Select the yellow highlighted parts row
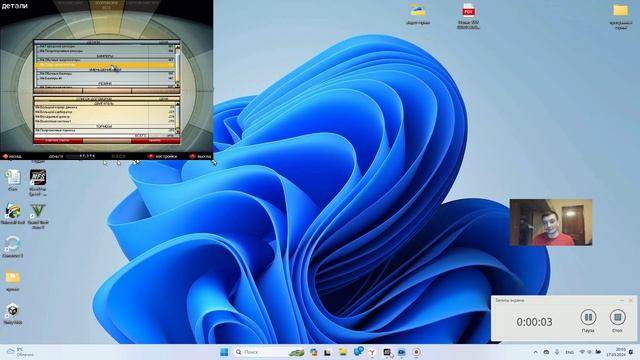 (x=105, y=64)
